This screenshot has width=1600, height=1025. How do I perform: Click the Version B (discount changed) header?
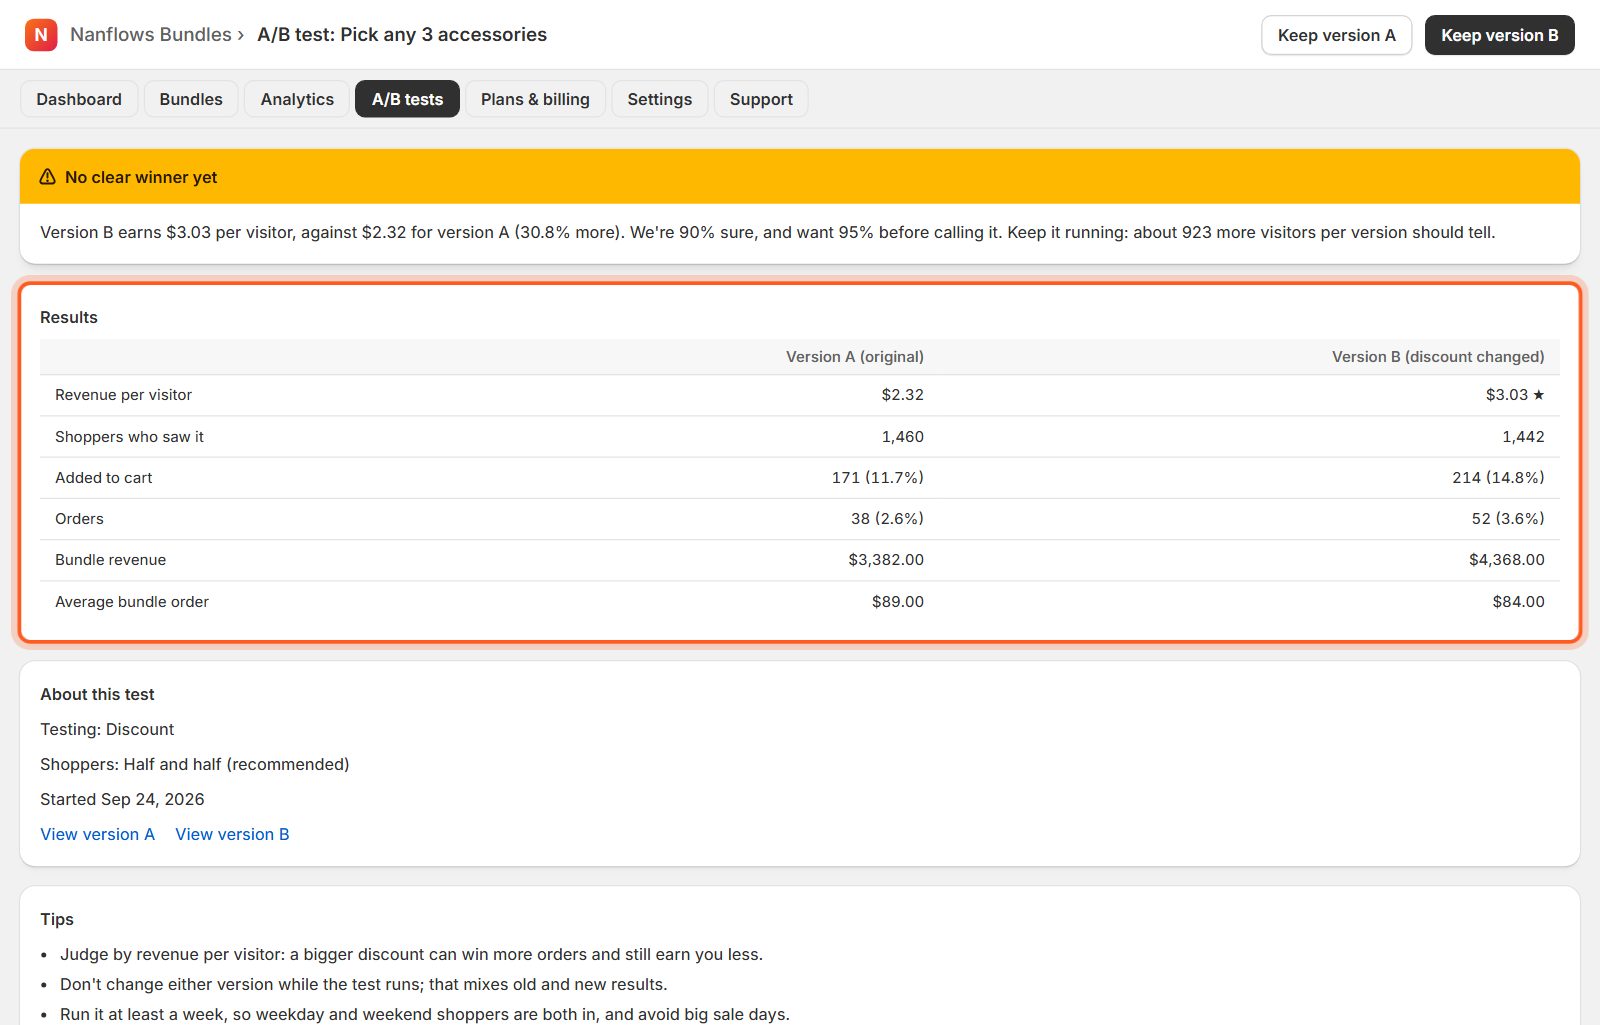(x=1438, y=357)
